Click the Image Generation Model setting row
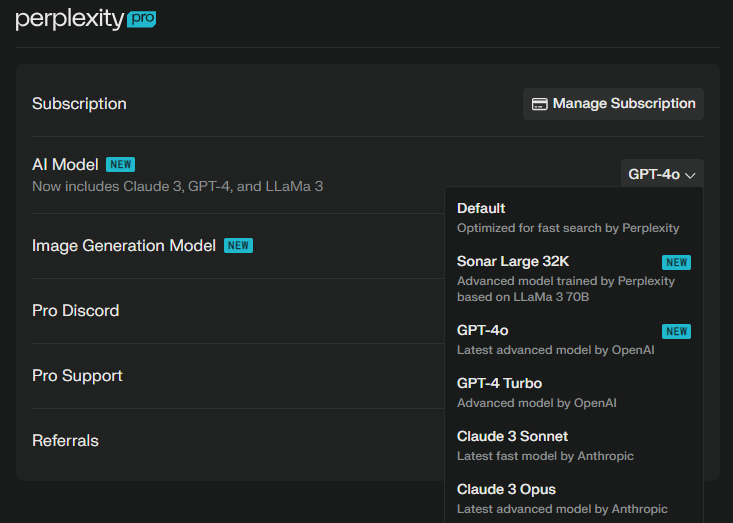The height and width of the screenshot is (523, 733). pyautogui.click(x=124, y=245)
